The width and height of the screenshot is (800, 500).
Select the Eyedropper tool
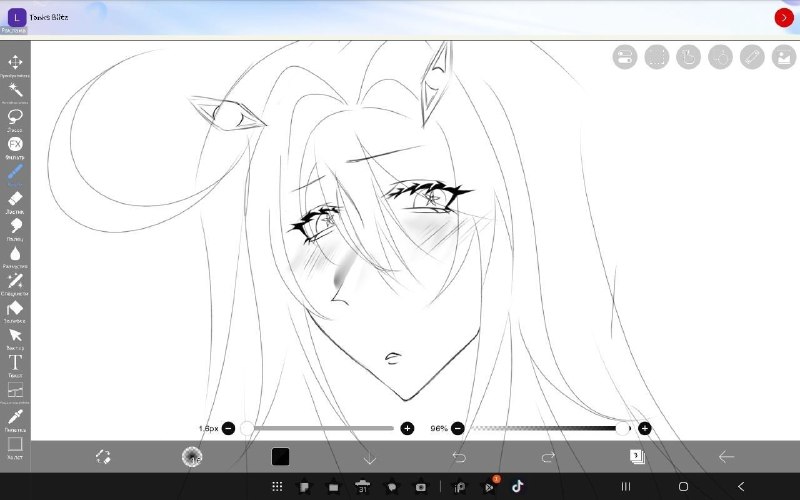click(15, 417)
